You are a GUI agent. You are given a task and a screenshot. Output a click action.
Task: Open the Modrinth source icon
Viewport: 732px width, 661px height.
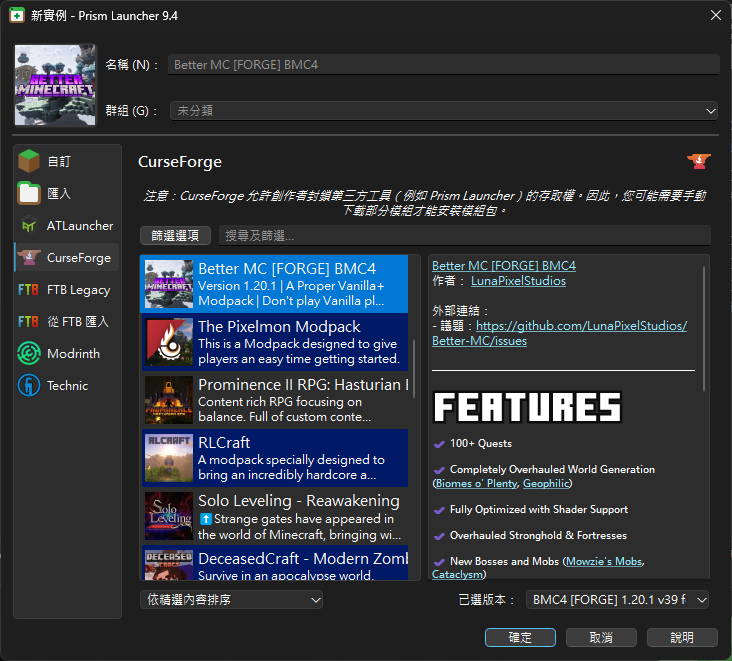[x=30, y=354]
